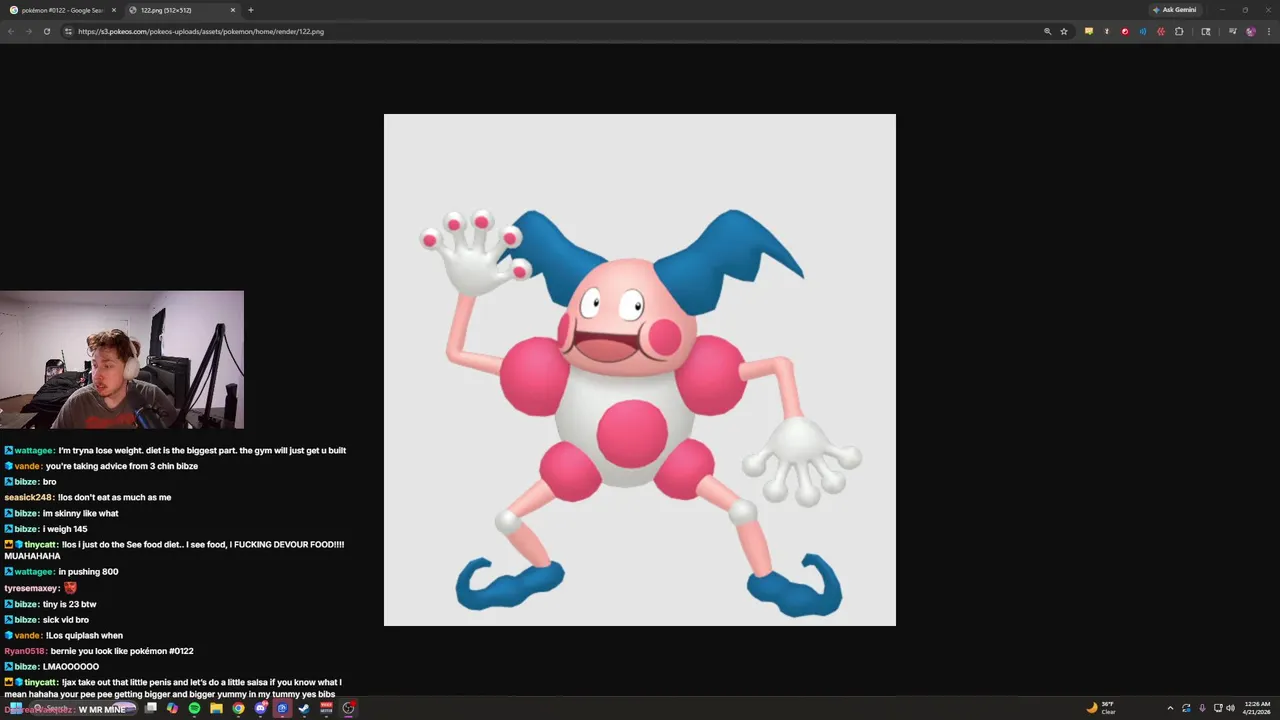Click the yellow extension icon in the toolbar
This screenshot has height=720, width=1280.
[x=1089, y=31]
